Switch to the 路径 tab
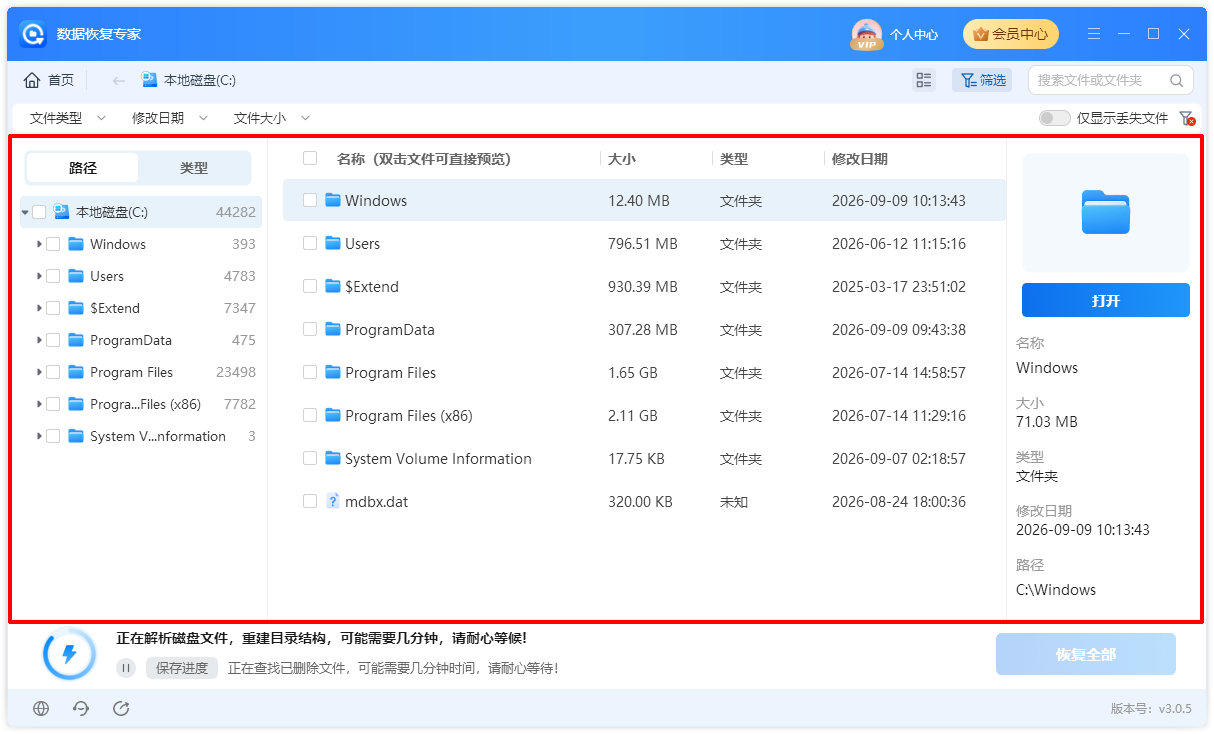The width and height of the screenshot is (1214, 734). click(83, 168)
